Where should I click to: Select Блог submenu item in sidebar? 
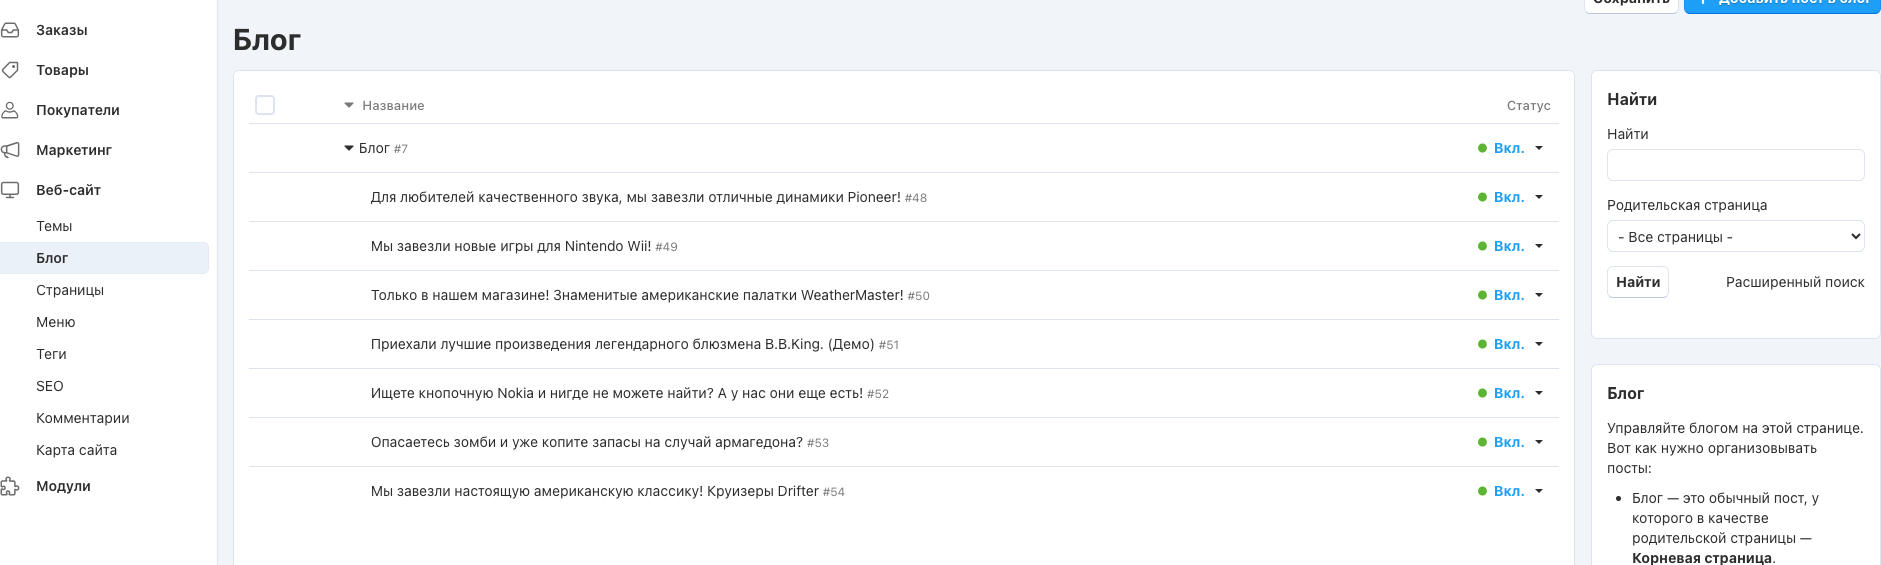click(104, 258)
